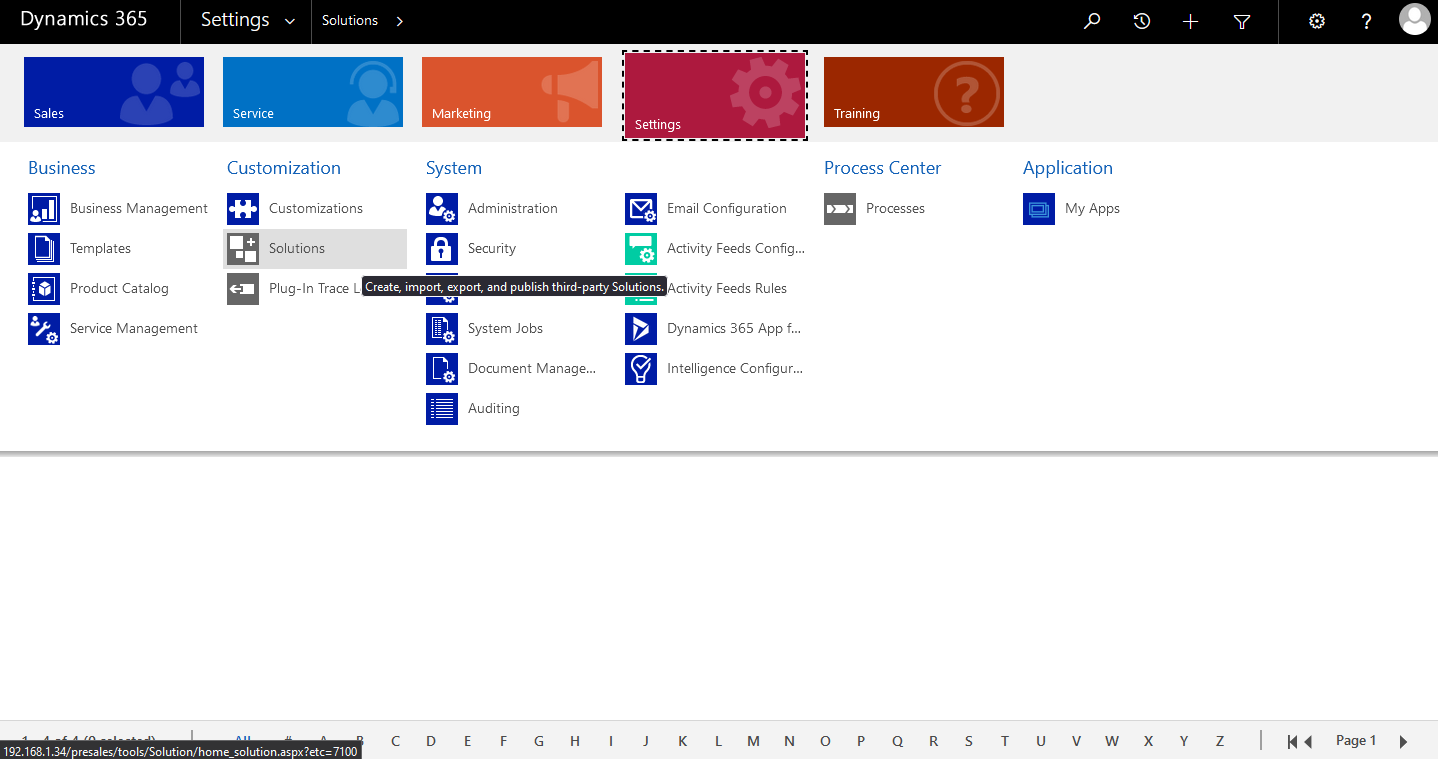Open the My Apps link
The image size is (1438, 759).
[1092, 209]
